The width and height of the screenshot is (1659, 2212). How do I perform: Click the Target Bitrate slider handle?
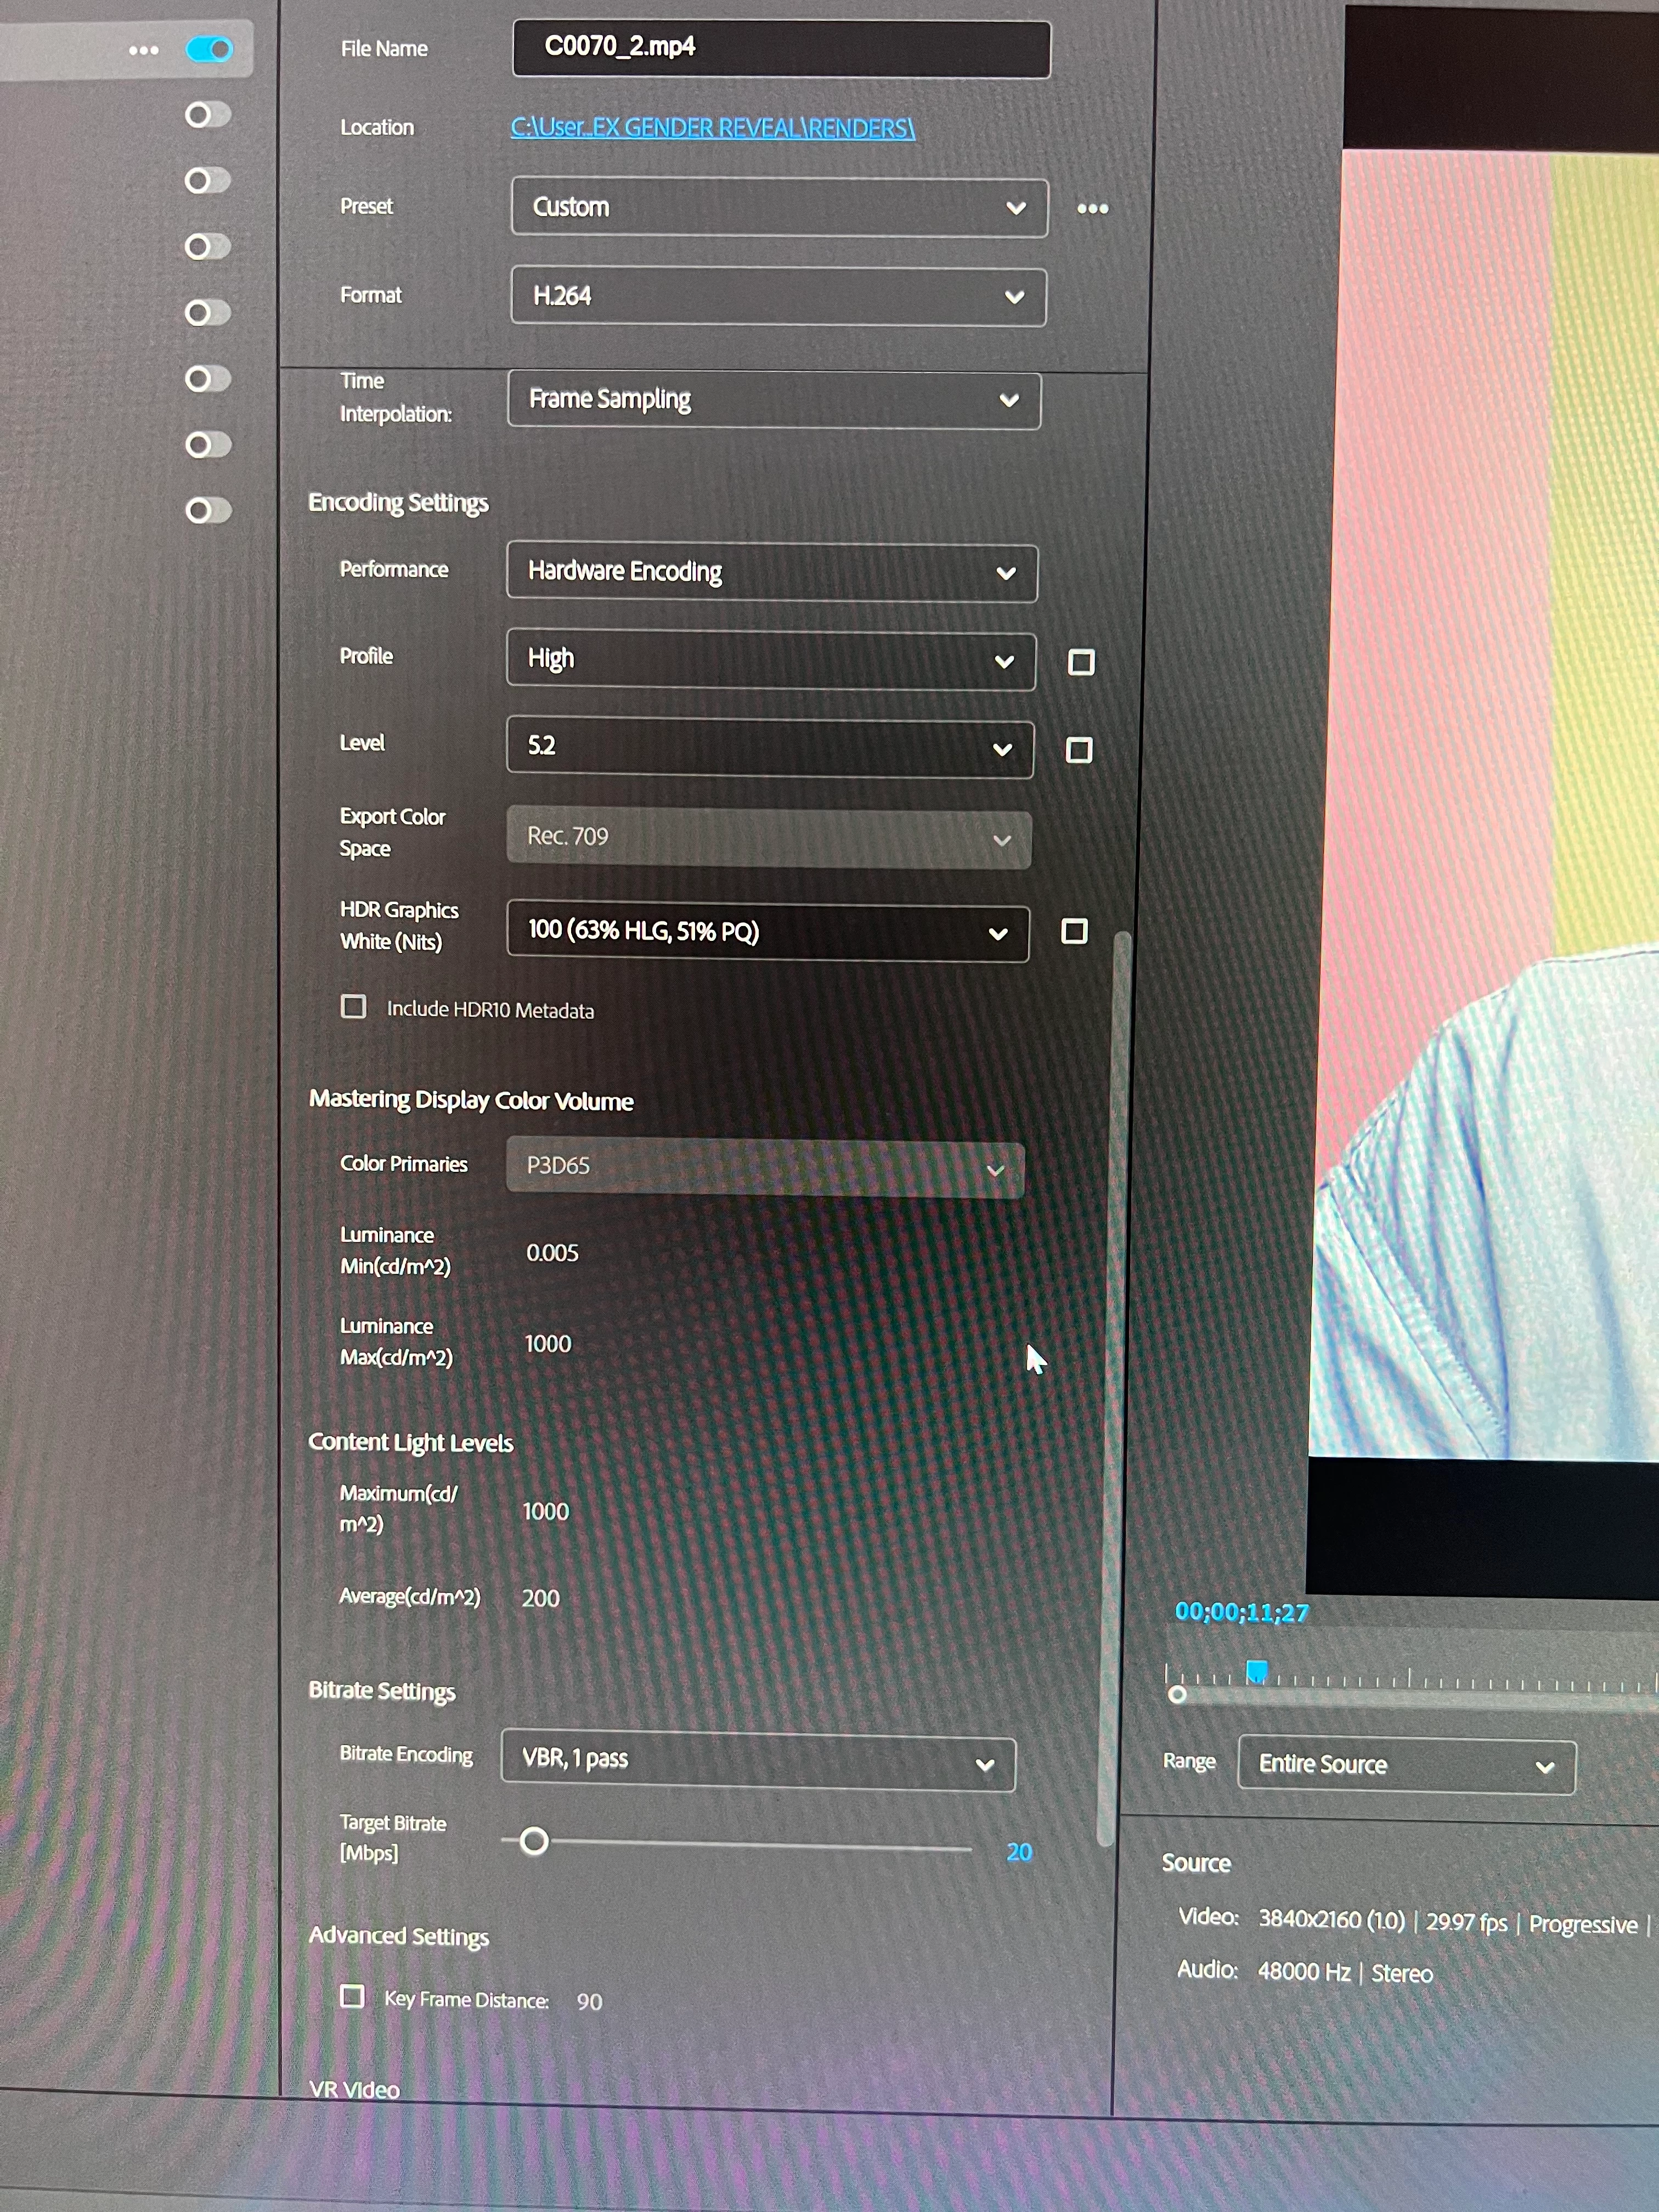(535, 1840)
